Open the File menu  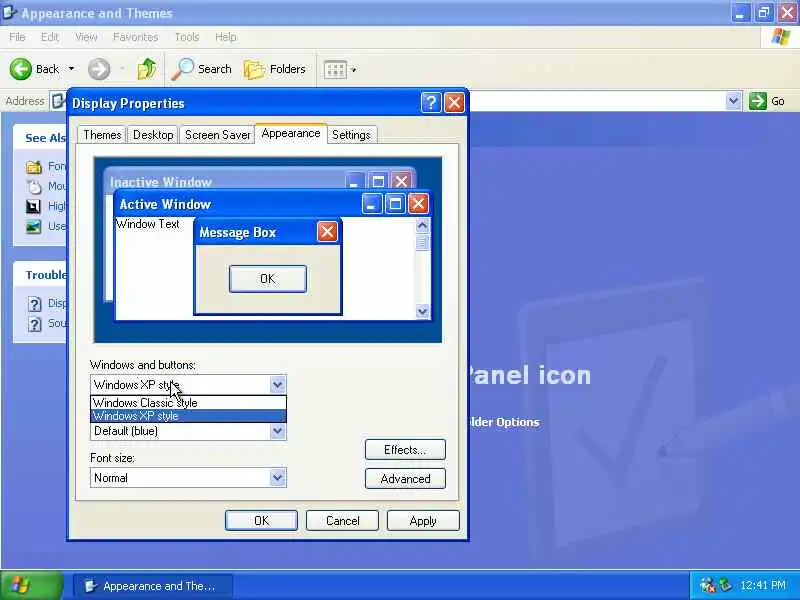point(17,37)
